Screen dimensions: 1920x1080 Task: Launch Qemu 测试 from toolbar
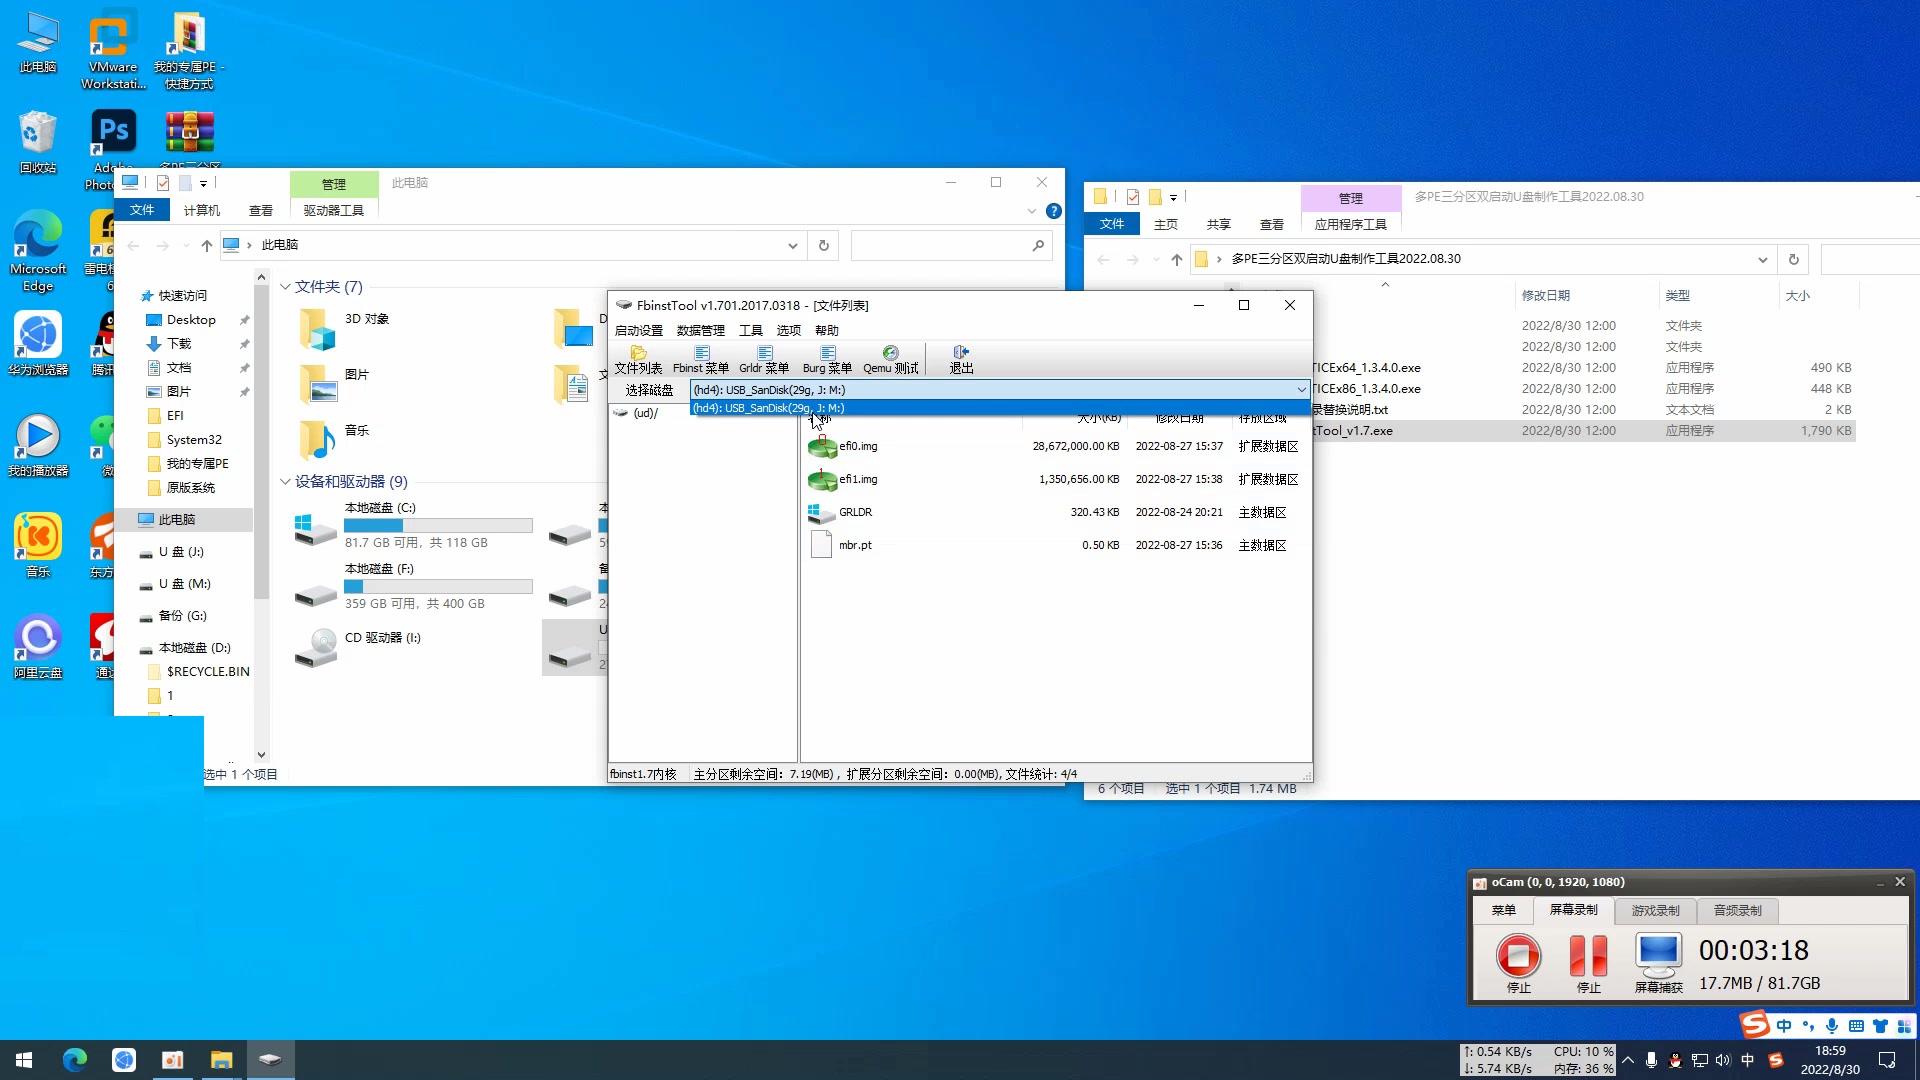890,359
